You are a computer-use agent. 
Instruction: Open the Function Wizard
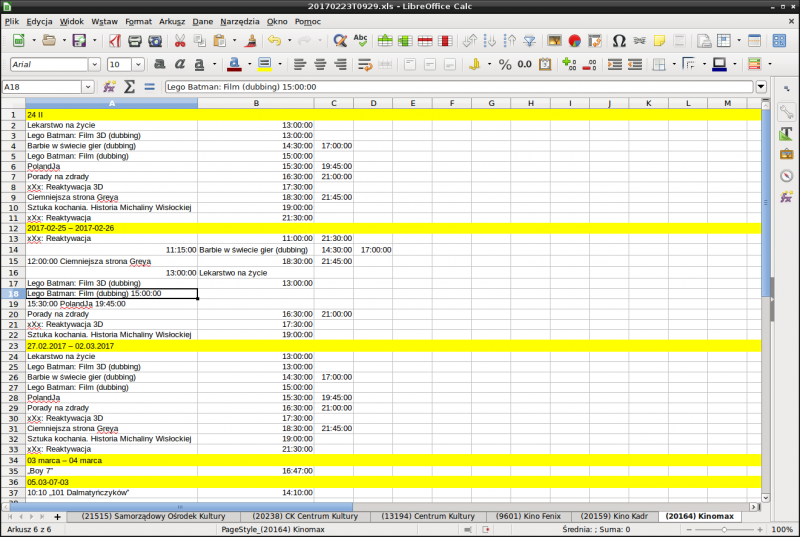click(110, 87)
